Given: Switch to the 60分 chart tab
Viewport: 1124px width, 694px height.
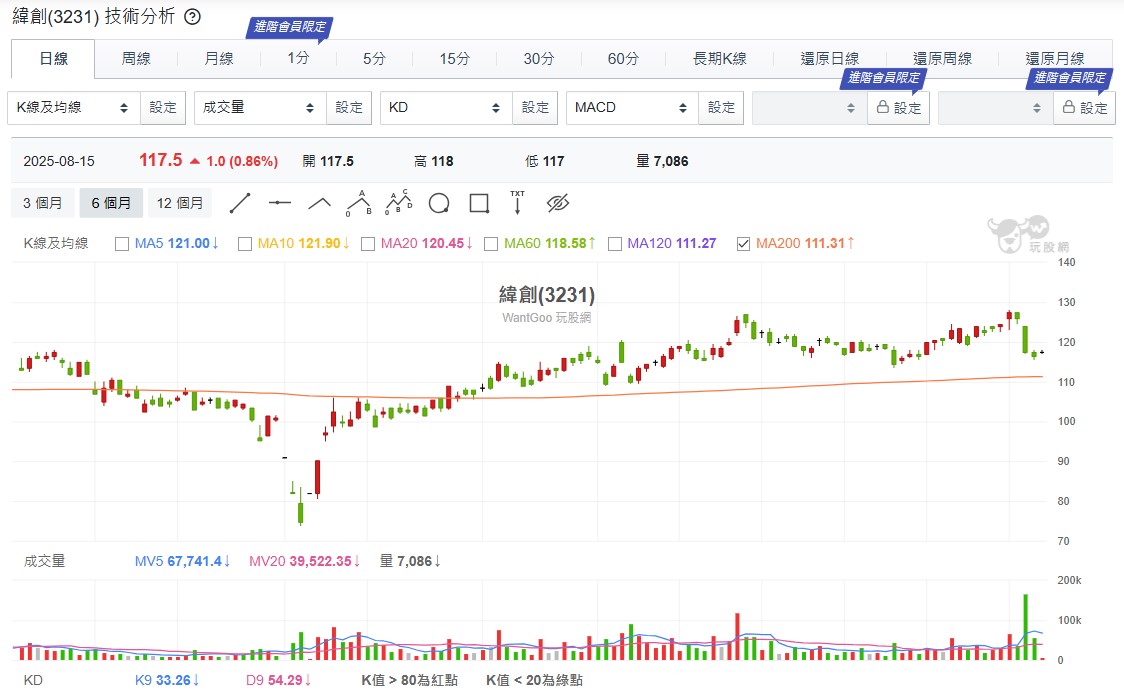Looking at the screenshot, I should point(623,59).
